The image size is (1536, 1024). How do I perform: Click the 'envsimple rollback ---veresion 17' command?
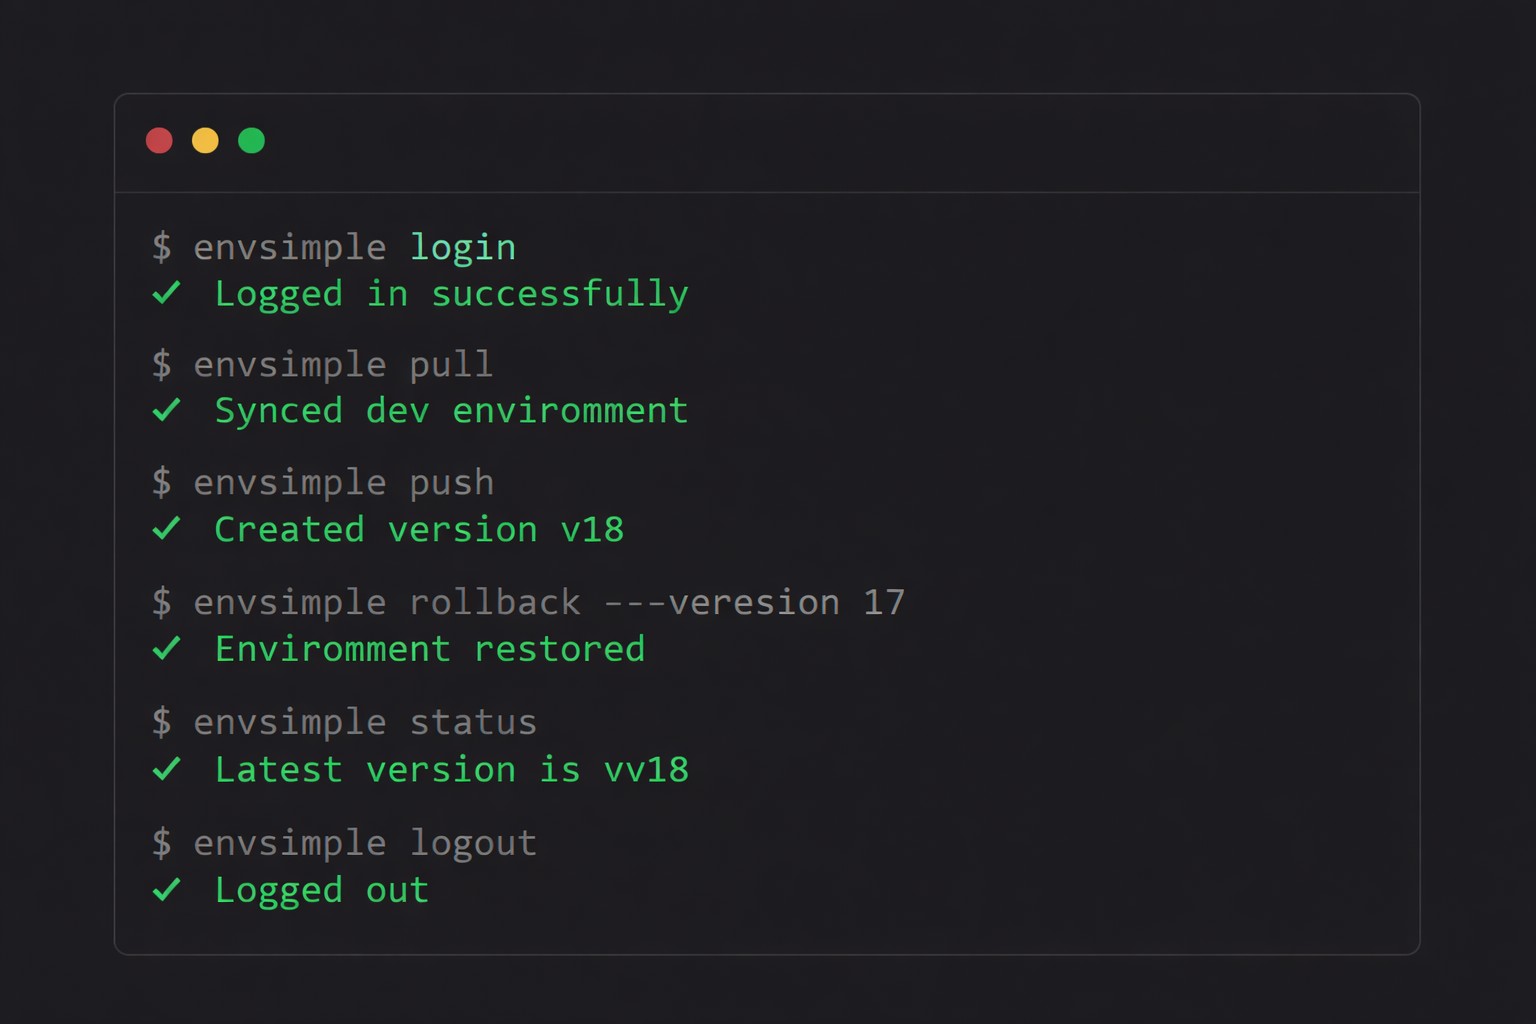point(530,602)
